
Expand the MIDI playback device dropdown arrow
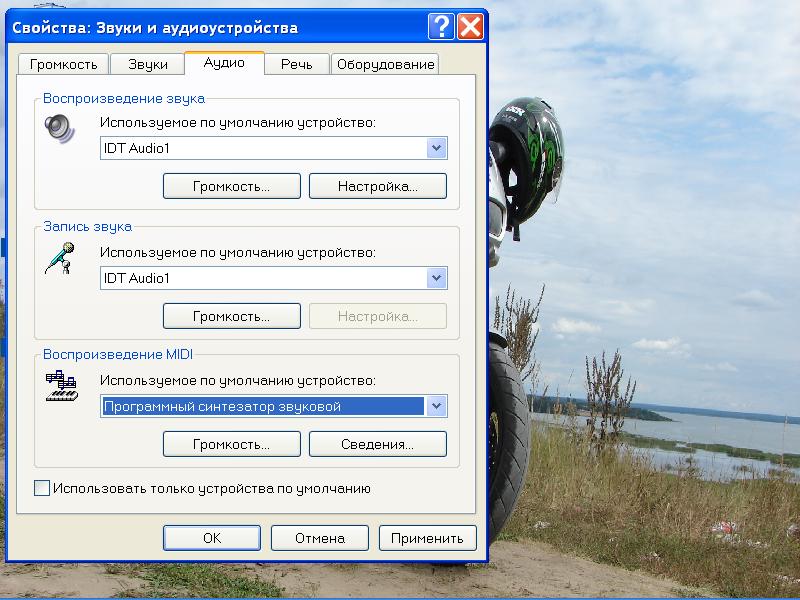tap(437, 407)
